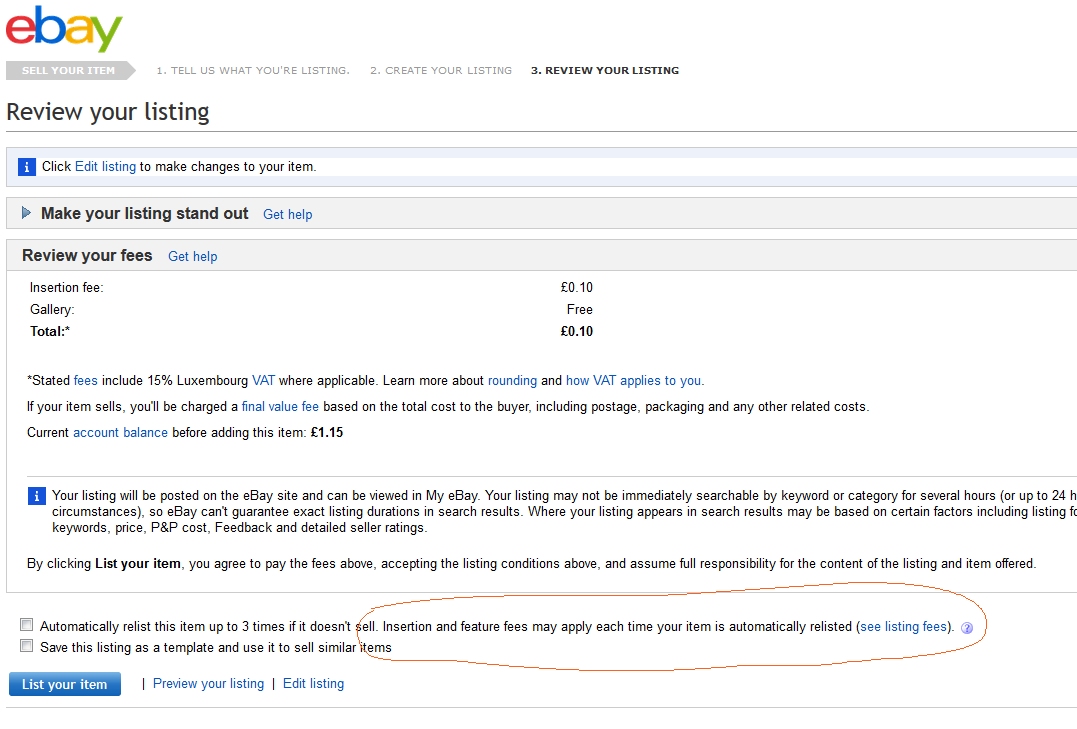
Task: Open see listing fees inside the circled text
Action: click(x=903, y=624)
